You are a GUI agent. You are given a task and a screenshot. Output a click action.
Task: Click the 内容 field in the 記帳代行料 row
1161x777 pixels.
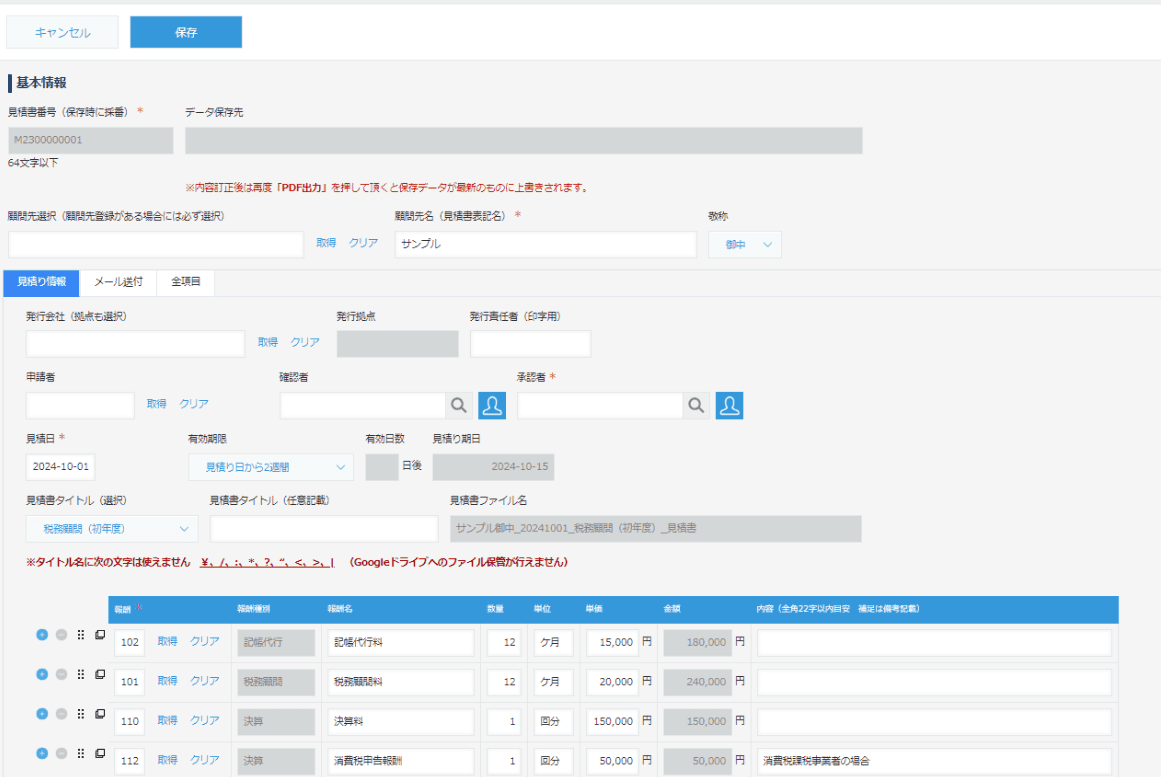coord(934,642)
